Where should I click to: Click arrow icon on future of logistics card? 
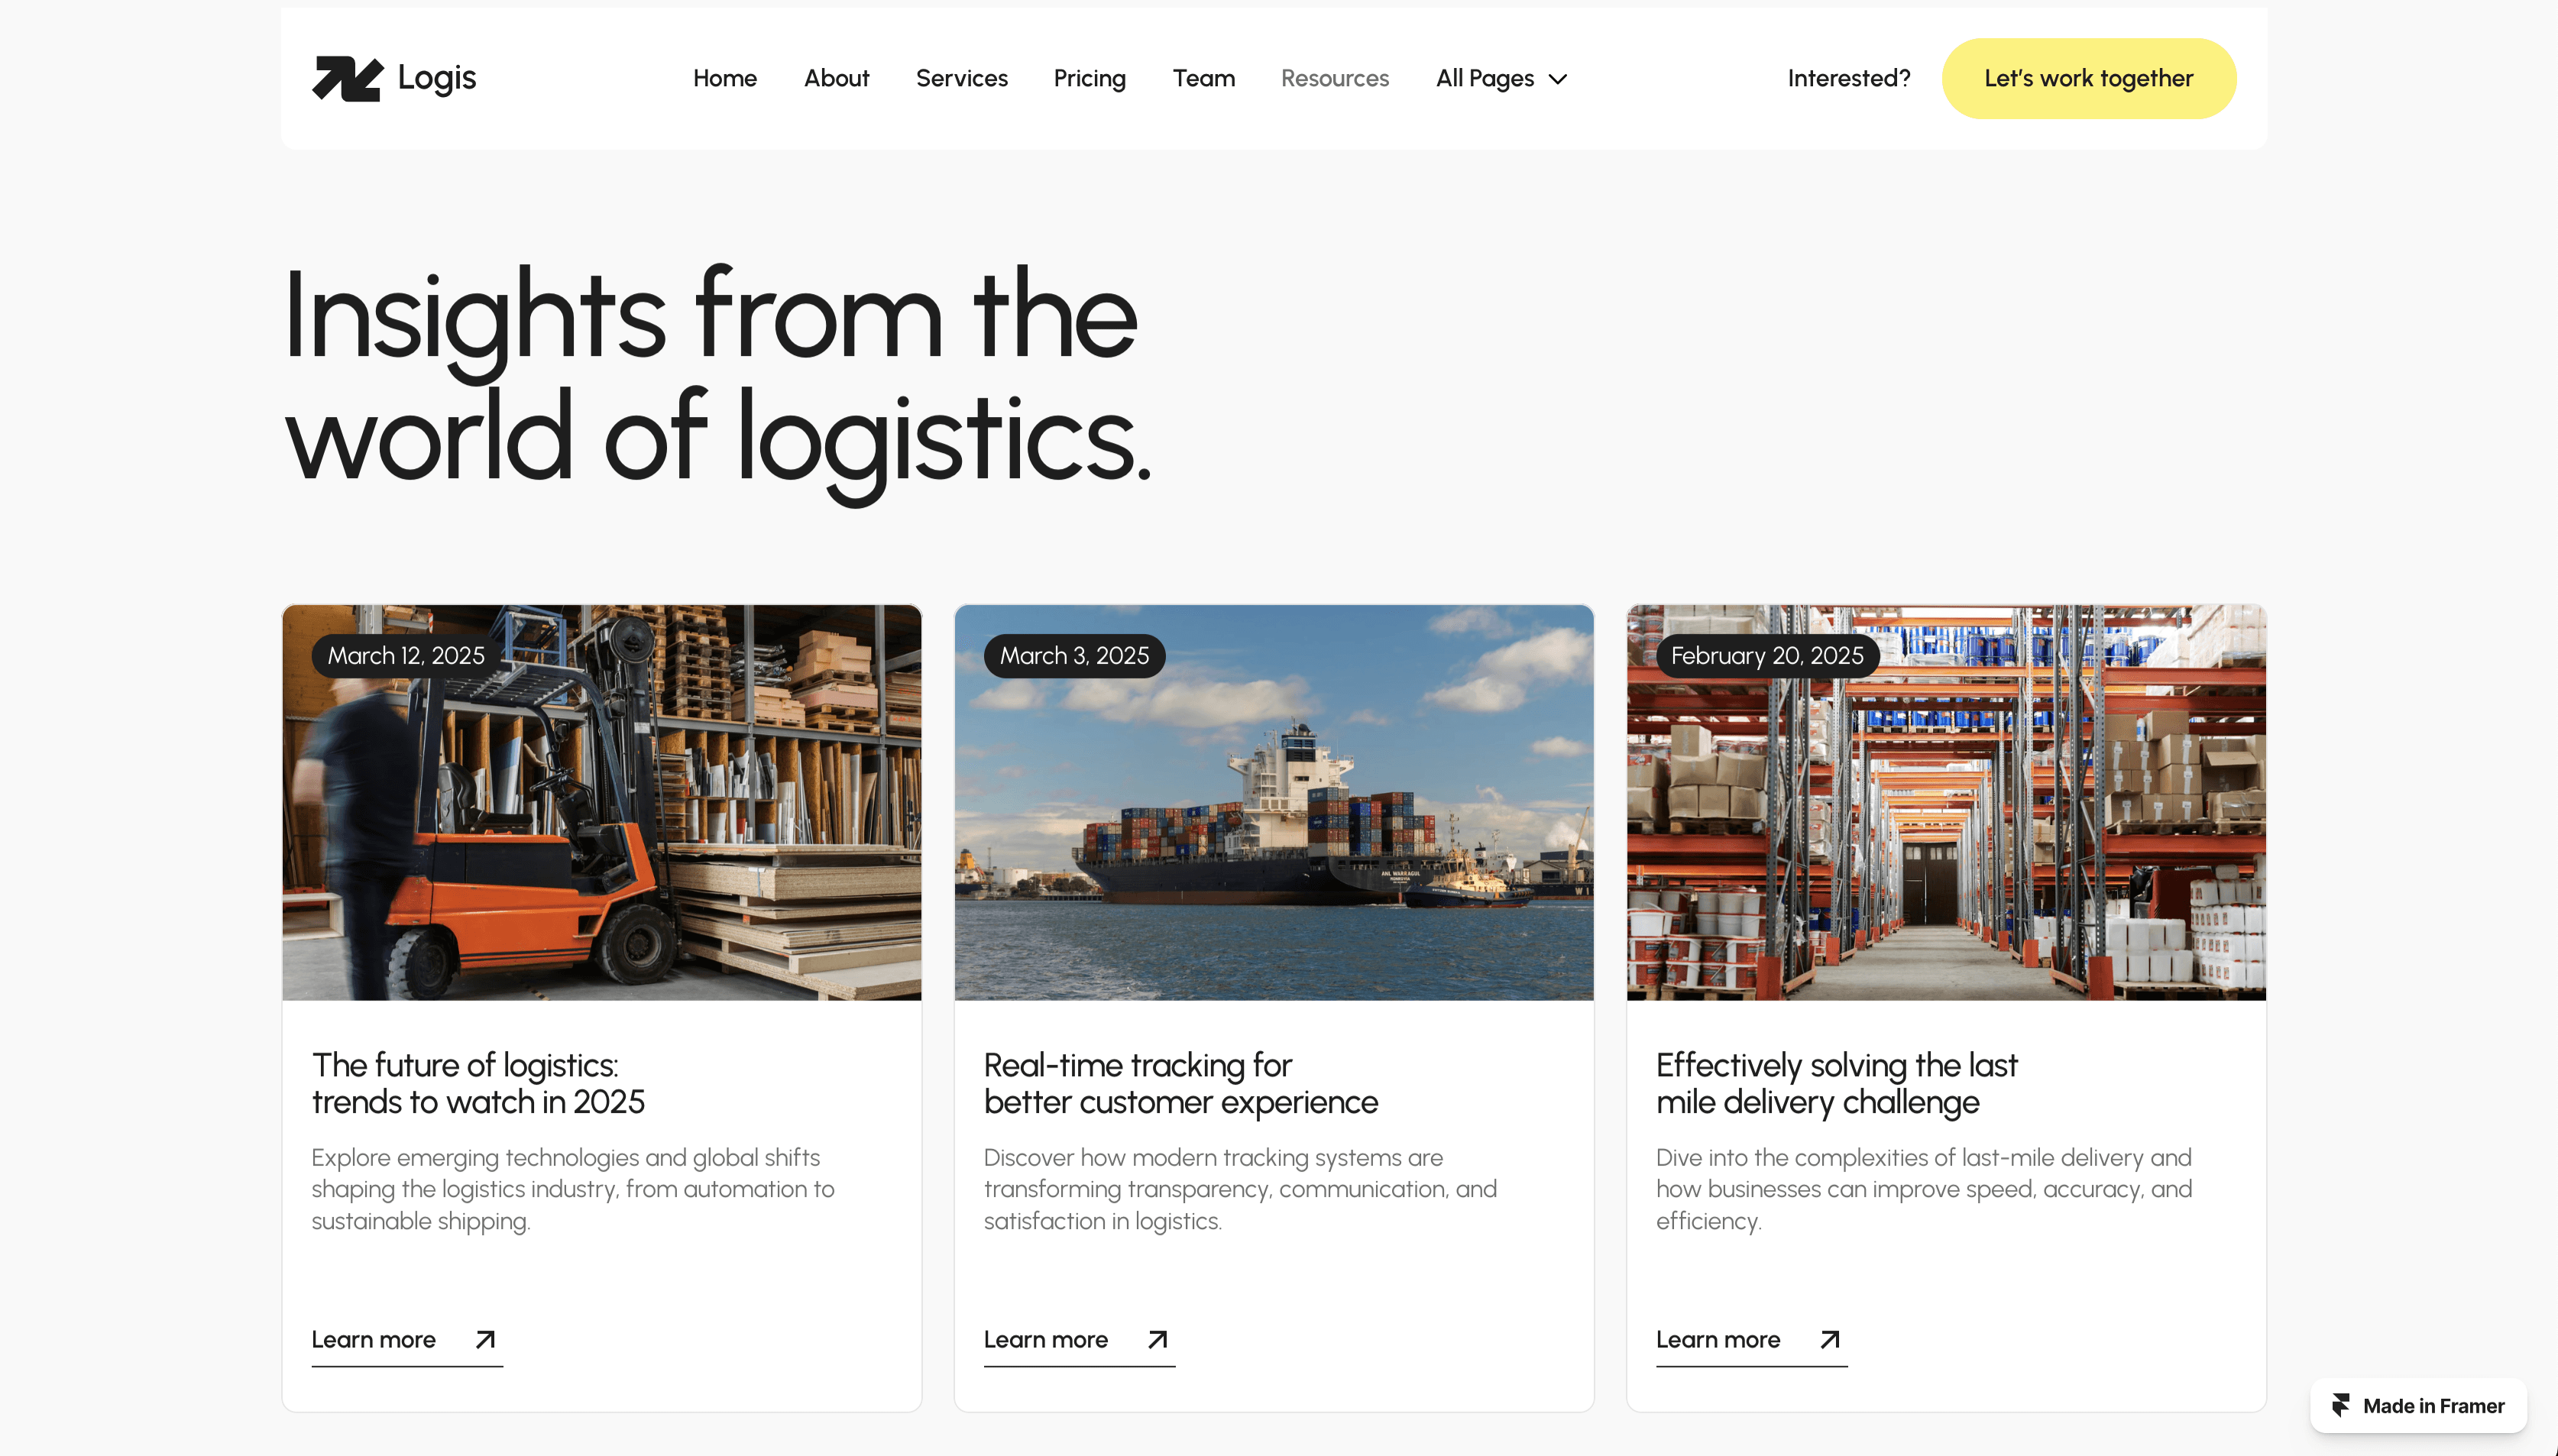pos(485,1339)
